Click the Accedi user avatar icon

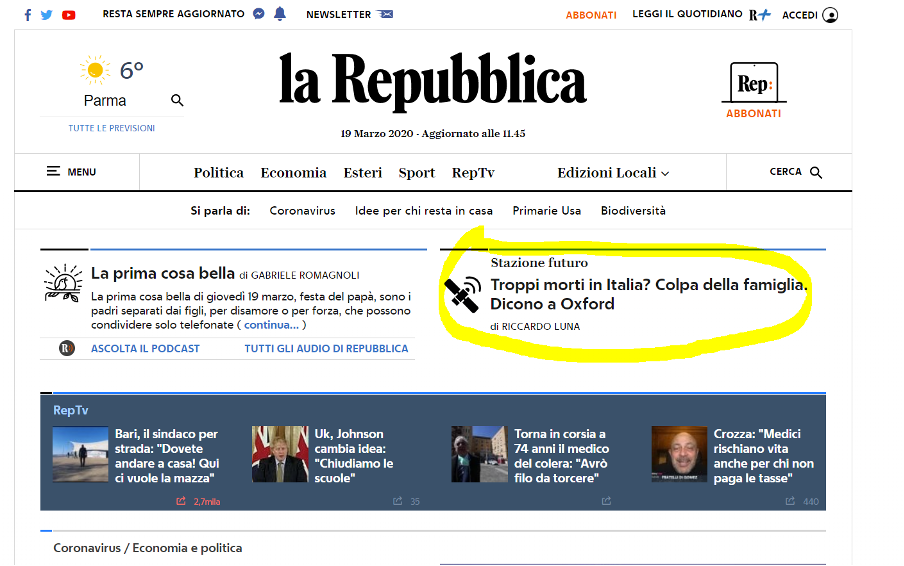830,15
